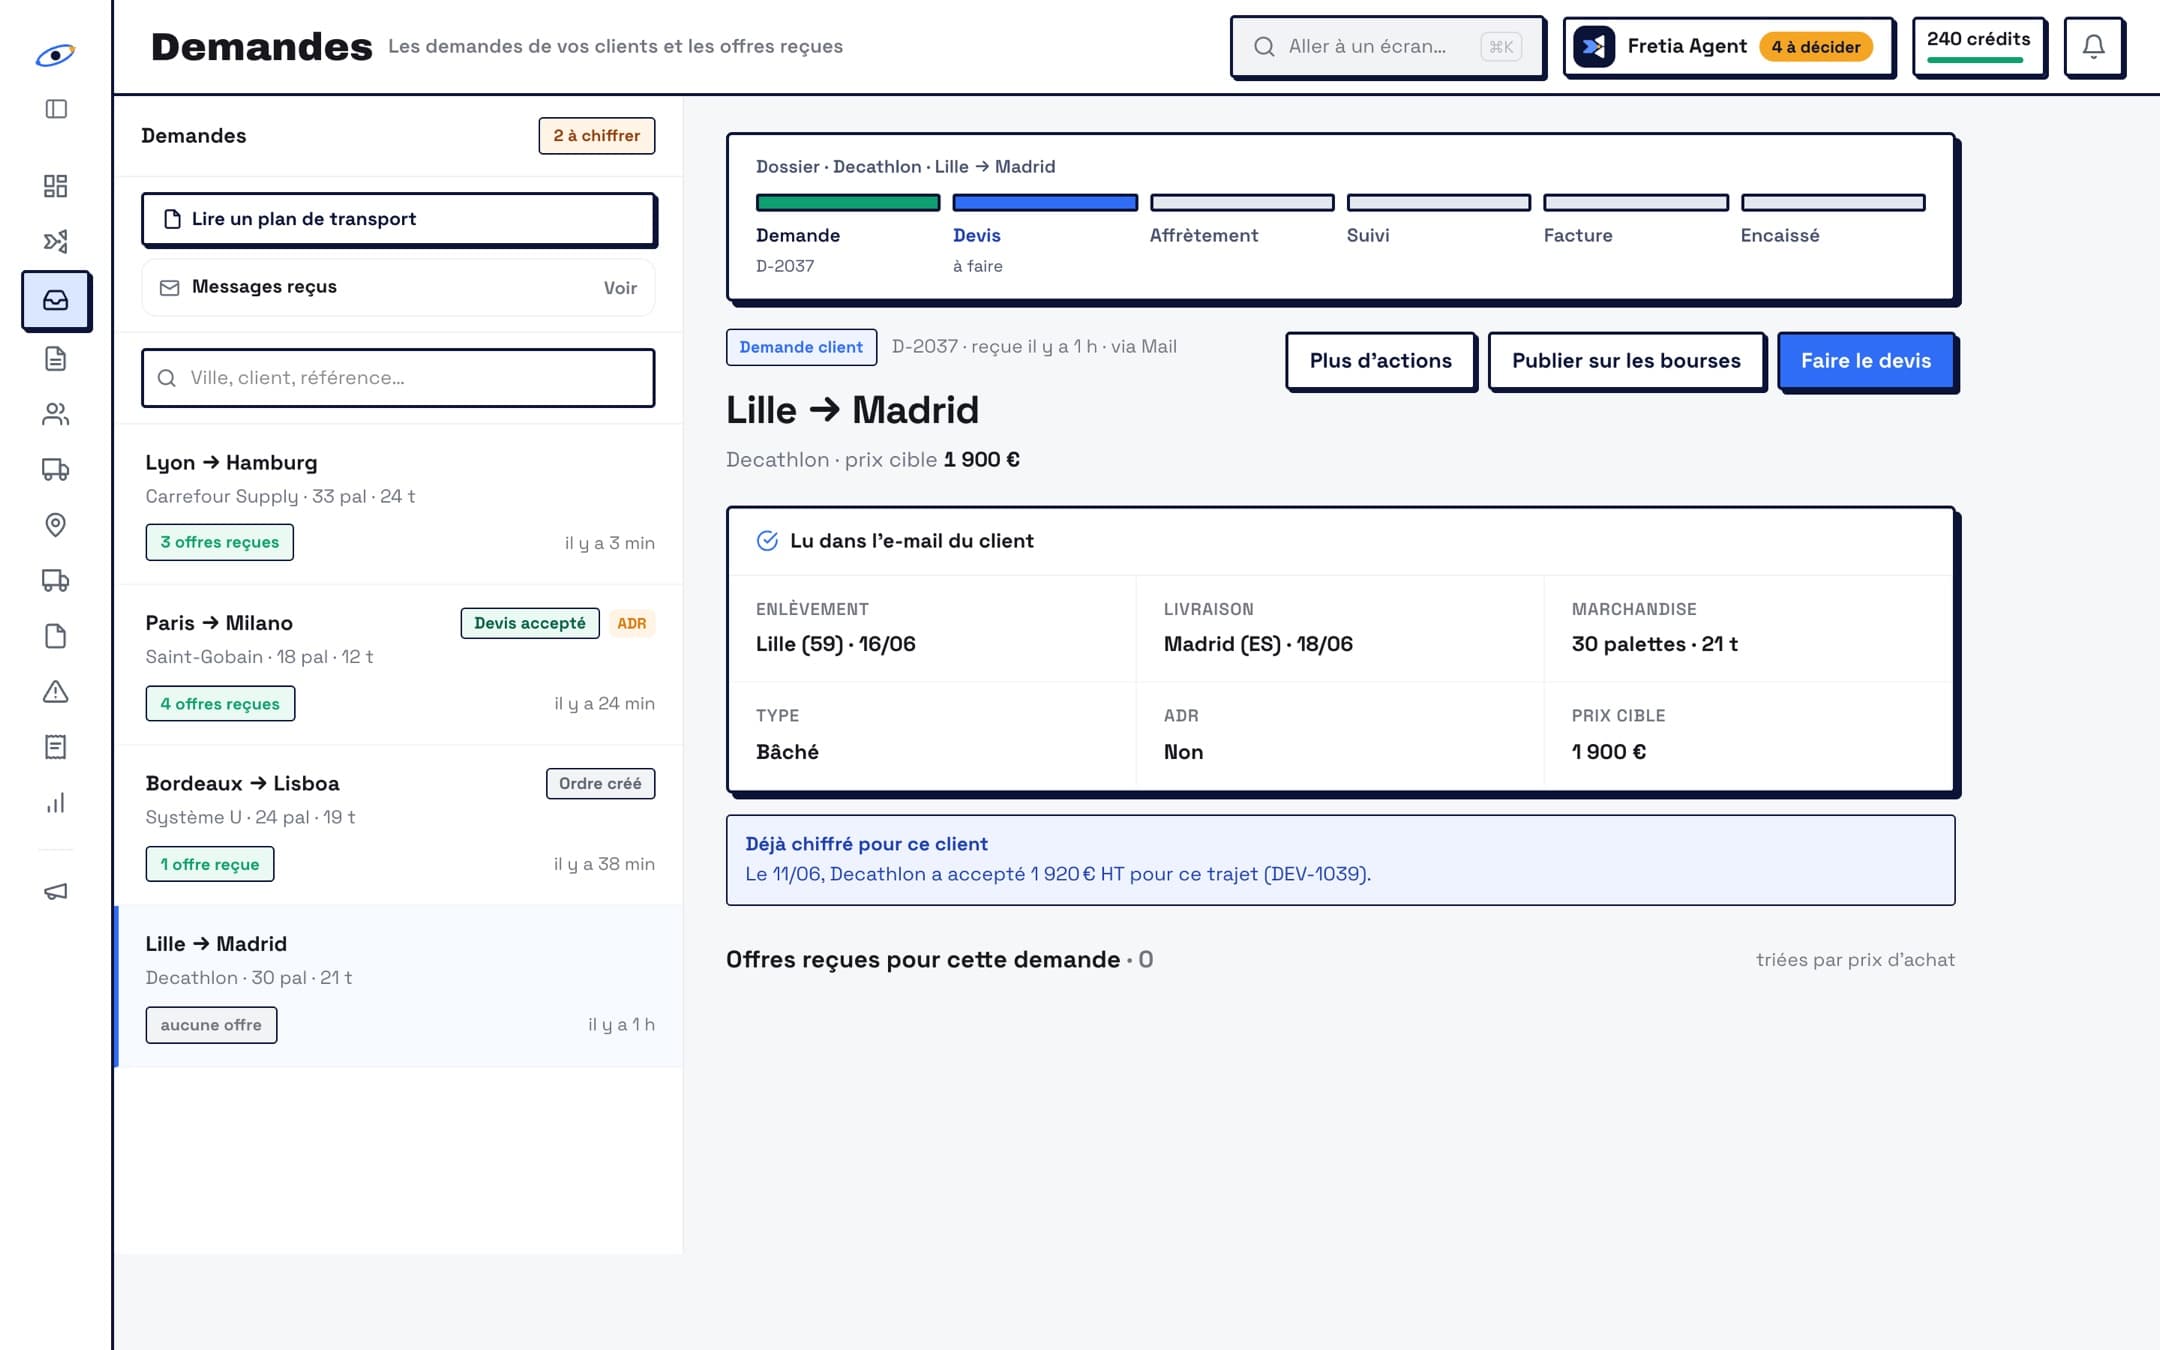Open the lined document sidebar icon
This screenshot has height=1350, width=2160.
coord(56,358)
